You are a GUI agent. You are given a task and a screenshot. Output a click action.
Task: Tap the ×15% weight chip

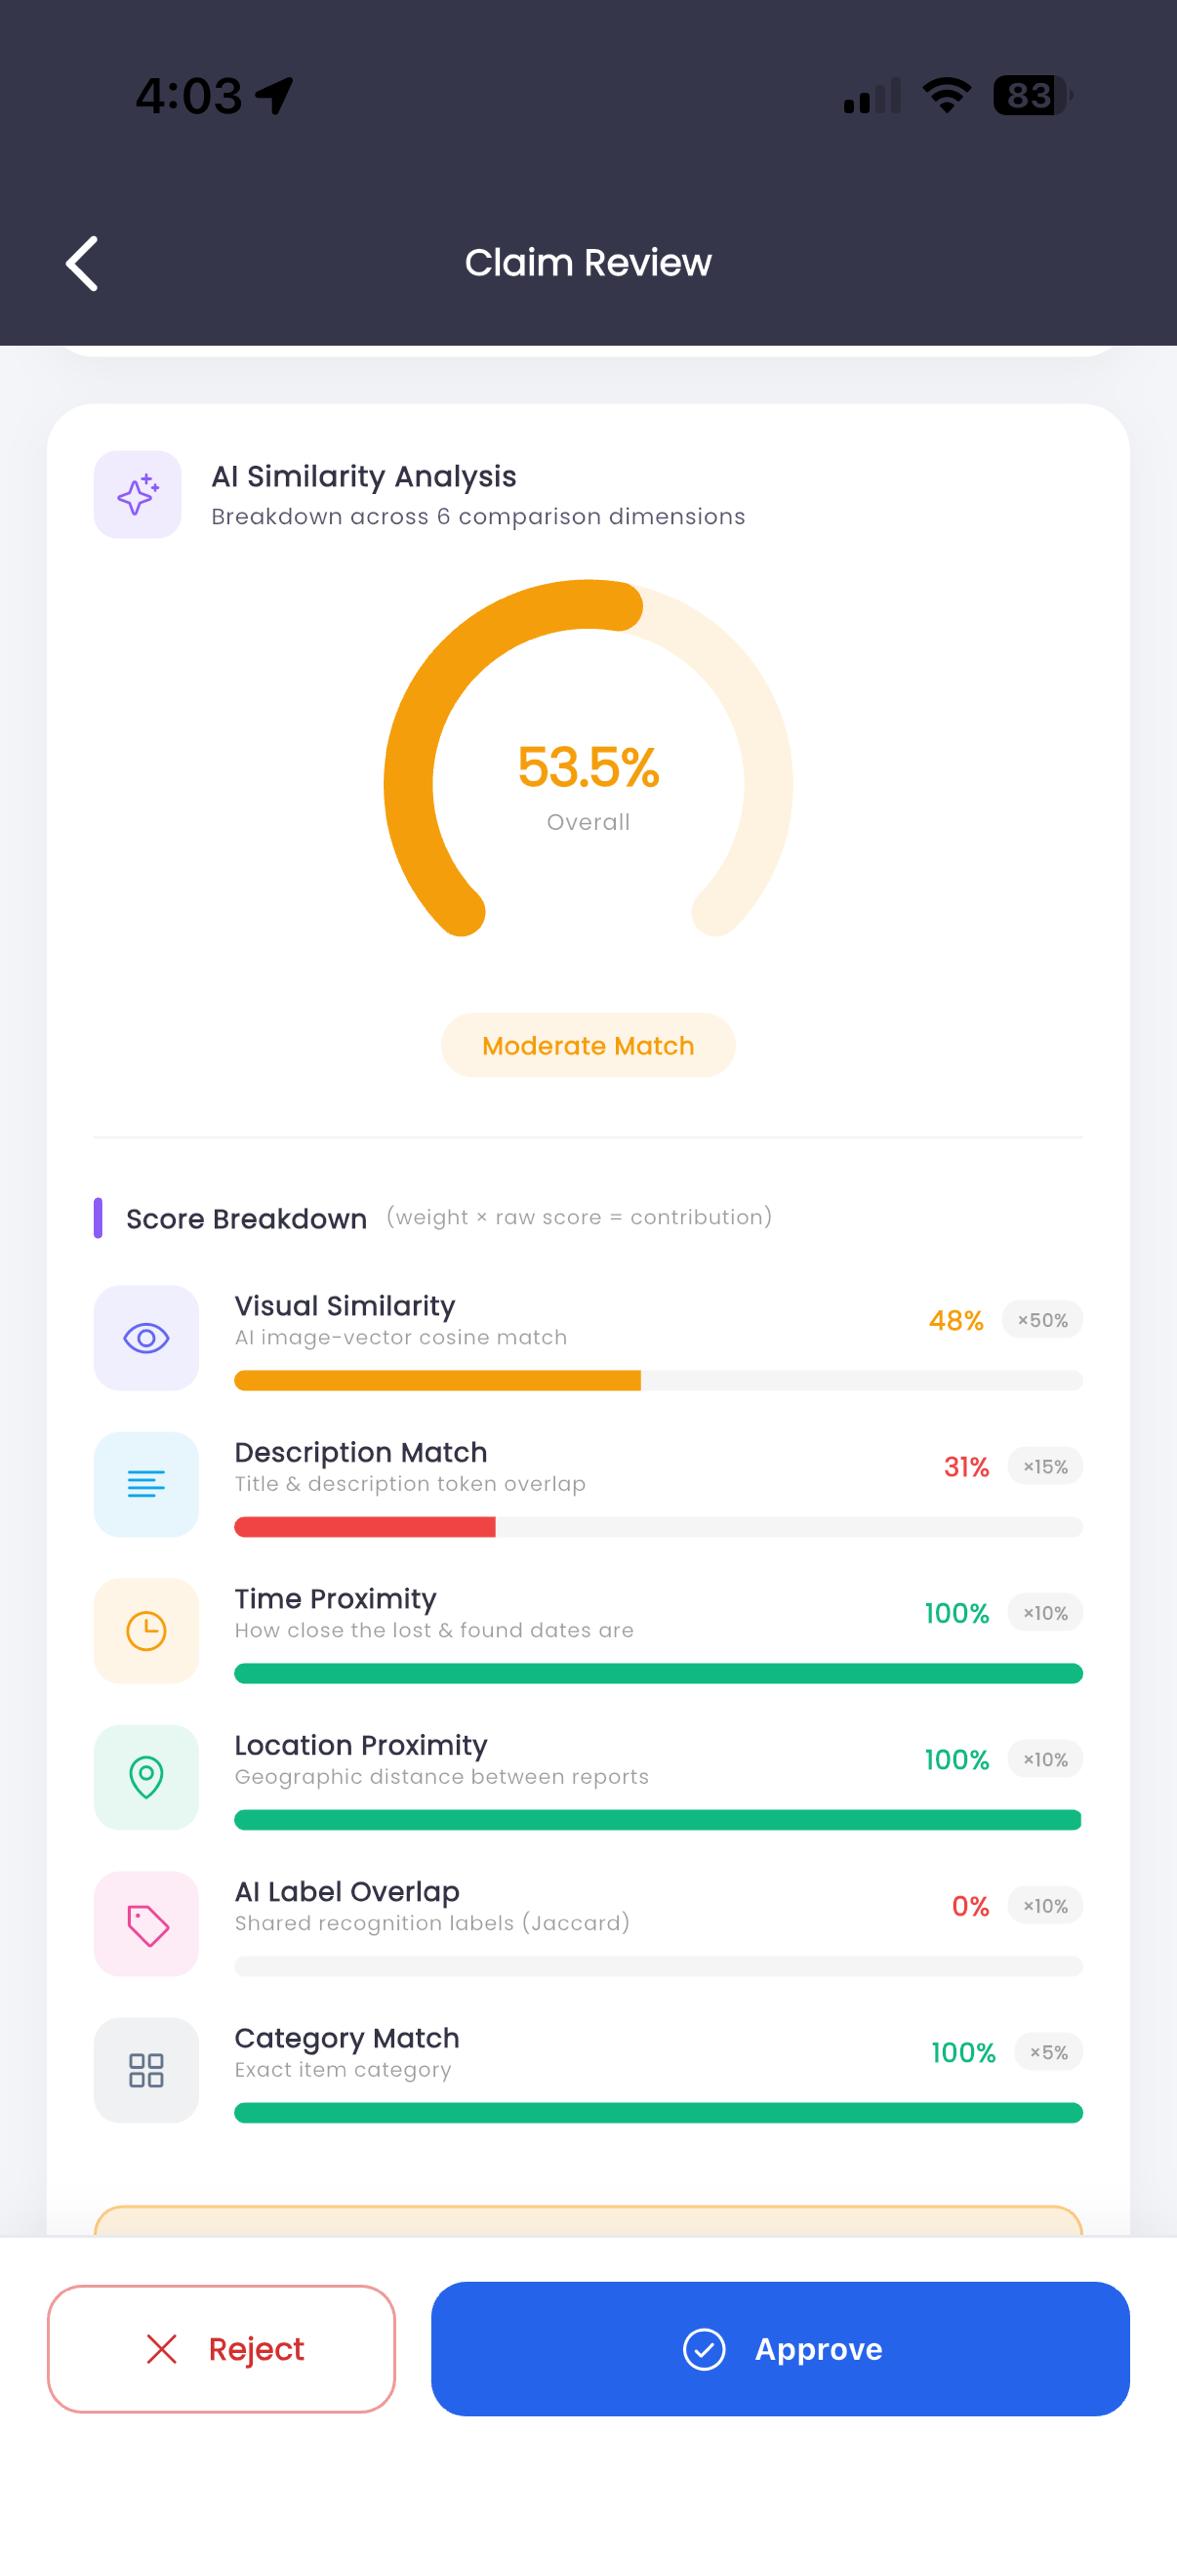tap(1045, 1466)
